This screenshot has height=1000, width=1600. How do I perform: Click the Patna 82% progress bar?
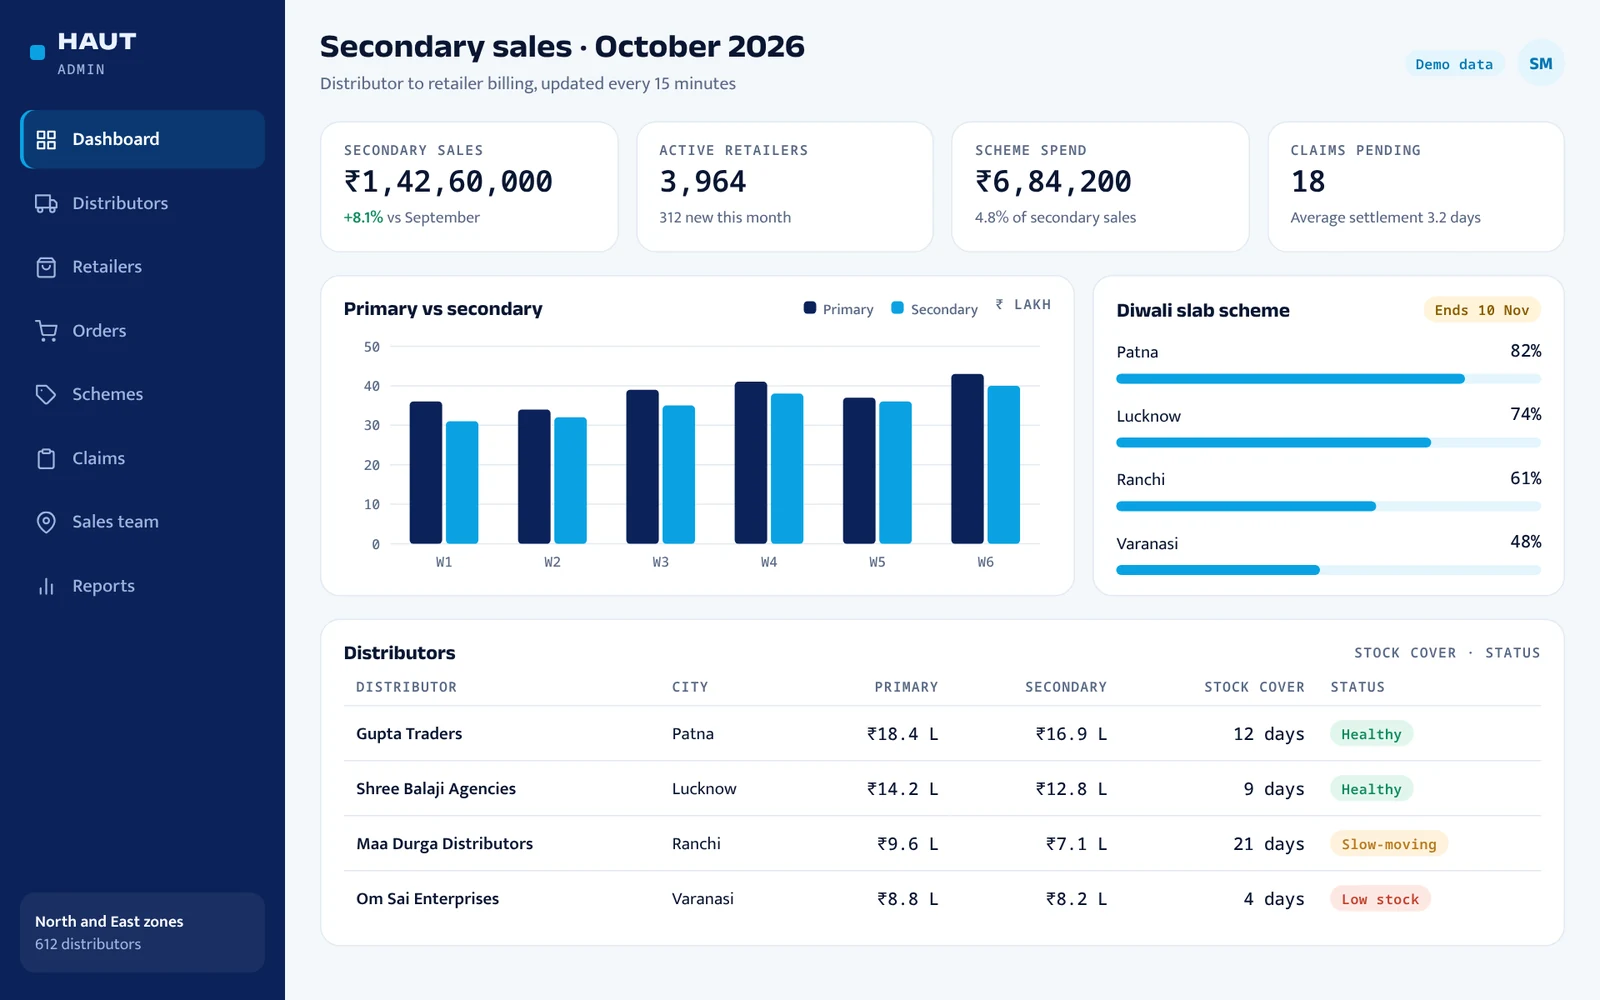1328,379
